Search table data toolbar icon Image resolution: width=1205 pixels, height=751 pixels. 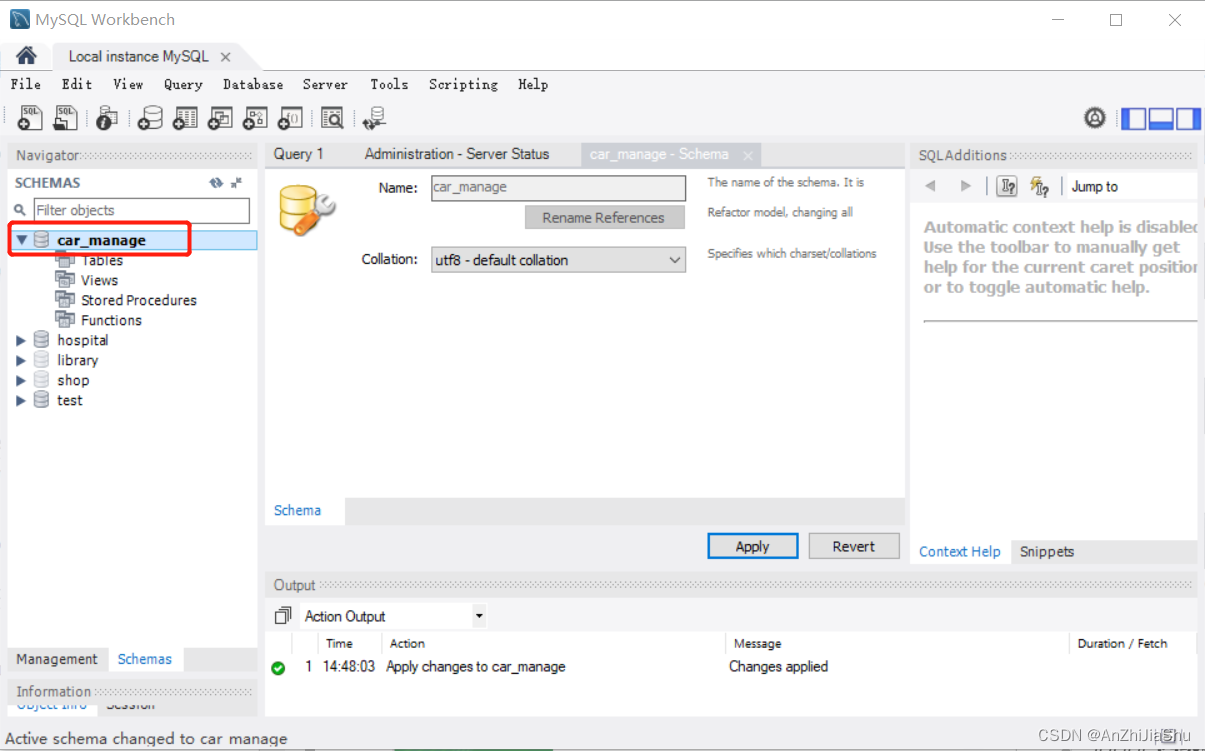(332, 118)
